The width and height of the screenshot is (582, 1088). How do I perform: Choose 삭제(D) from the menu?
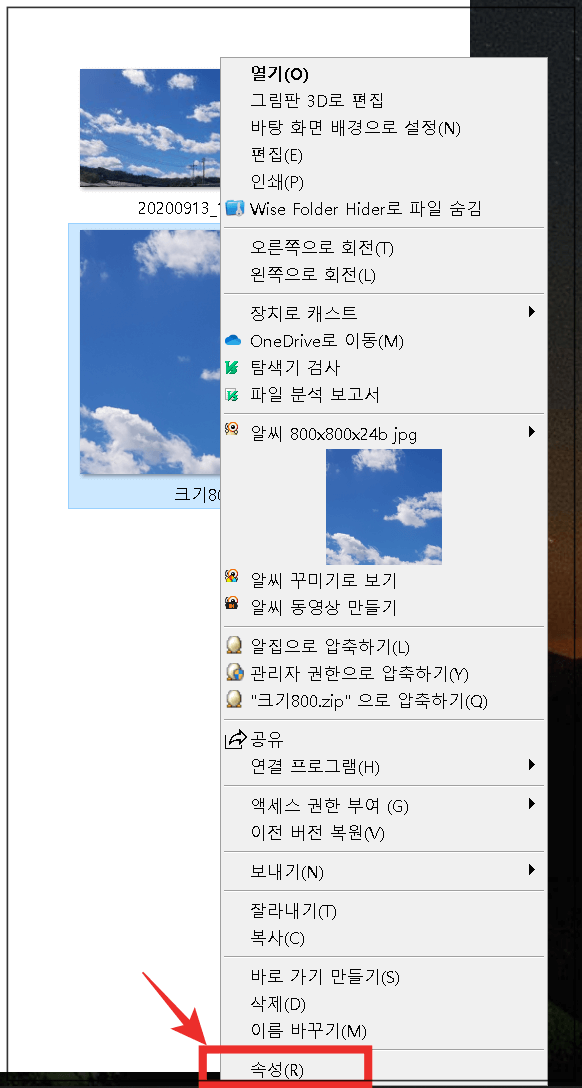[278, 1004]
